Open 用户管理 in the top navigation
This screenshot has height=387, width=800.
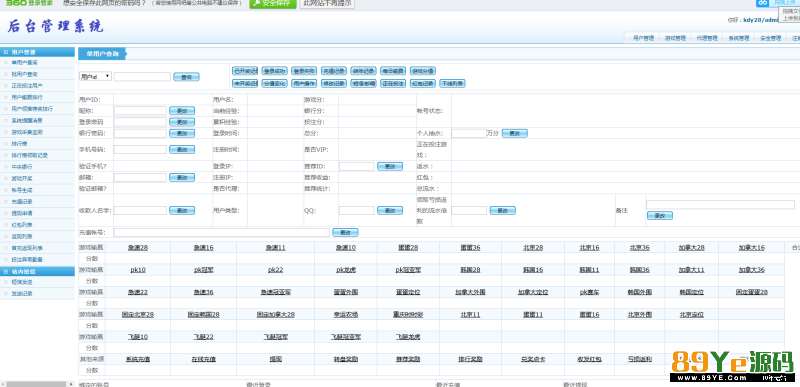click(x=643, y=38)
